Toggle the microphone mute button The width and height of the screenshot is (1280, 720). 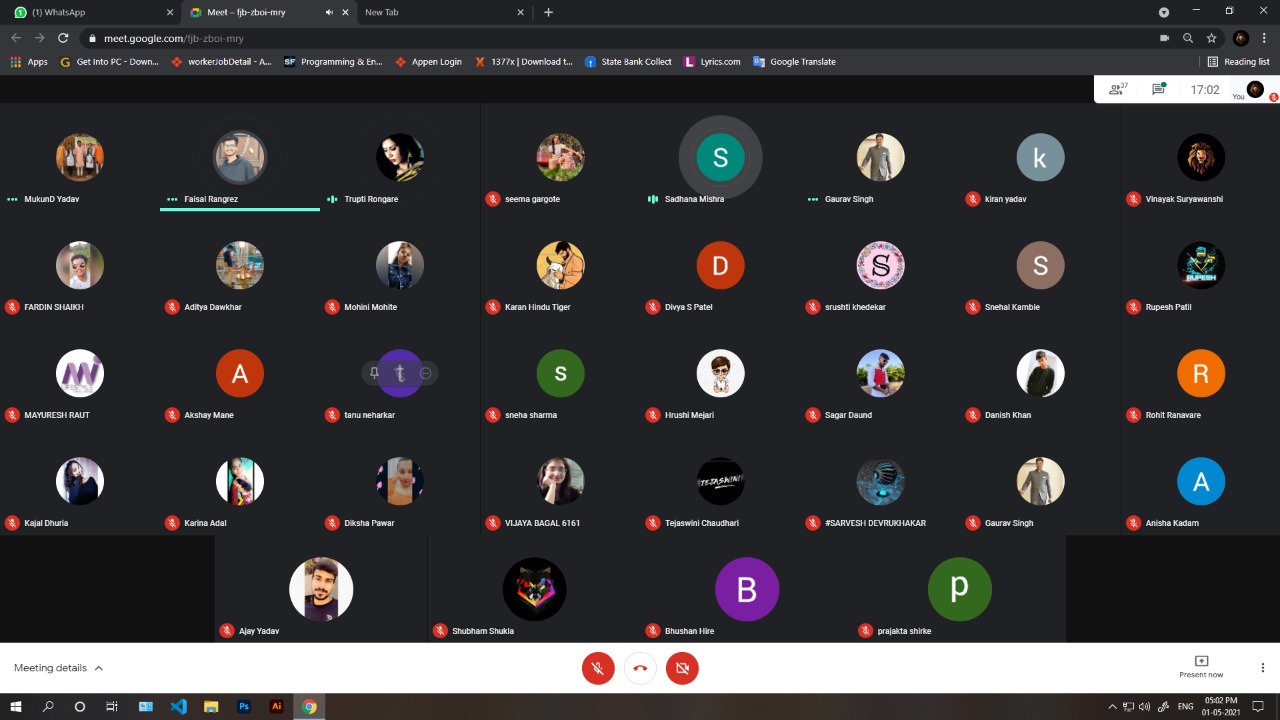[x=598, y=668]
